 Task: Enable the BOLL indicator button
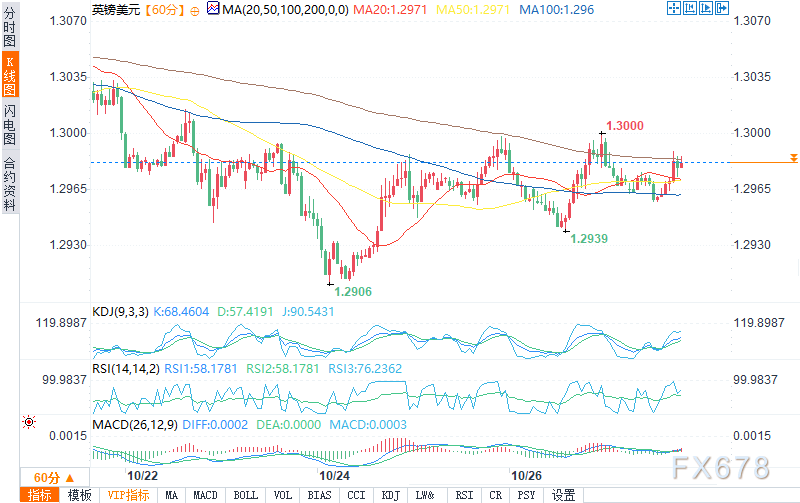point(242,495)
